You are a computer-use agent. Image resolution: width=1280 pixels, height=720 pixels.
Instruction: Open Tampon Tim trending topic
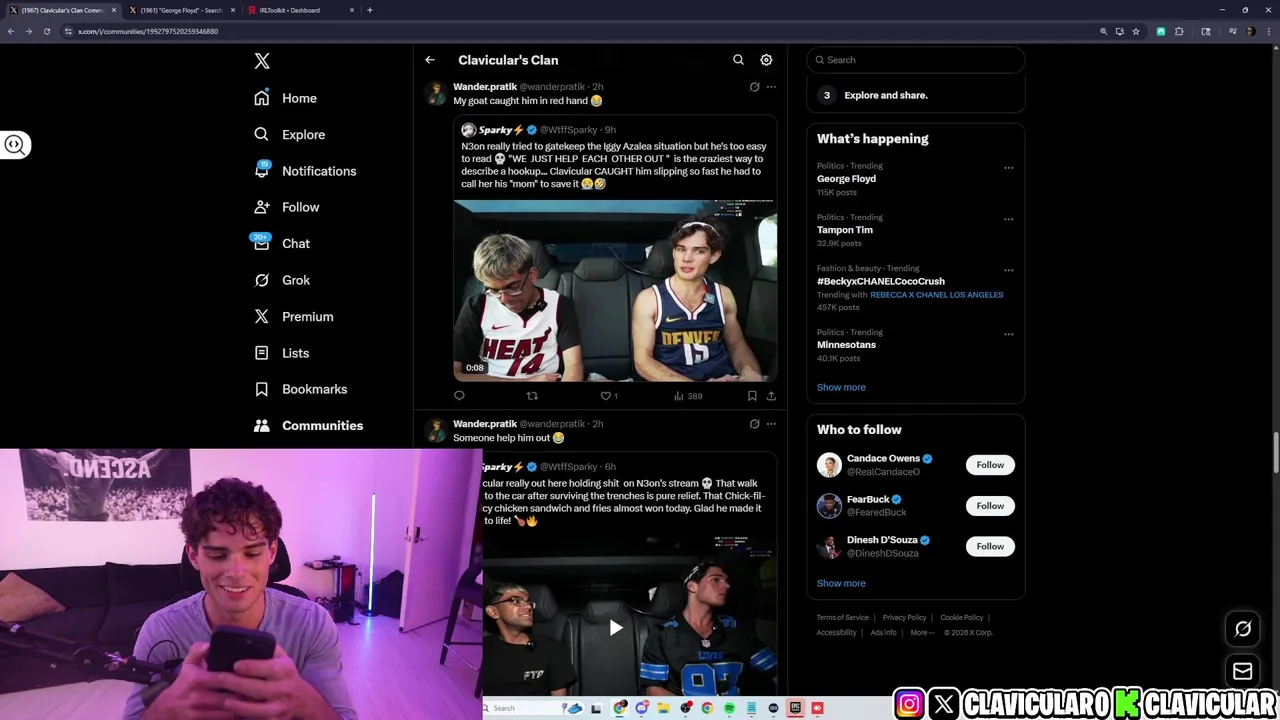845,230
